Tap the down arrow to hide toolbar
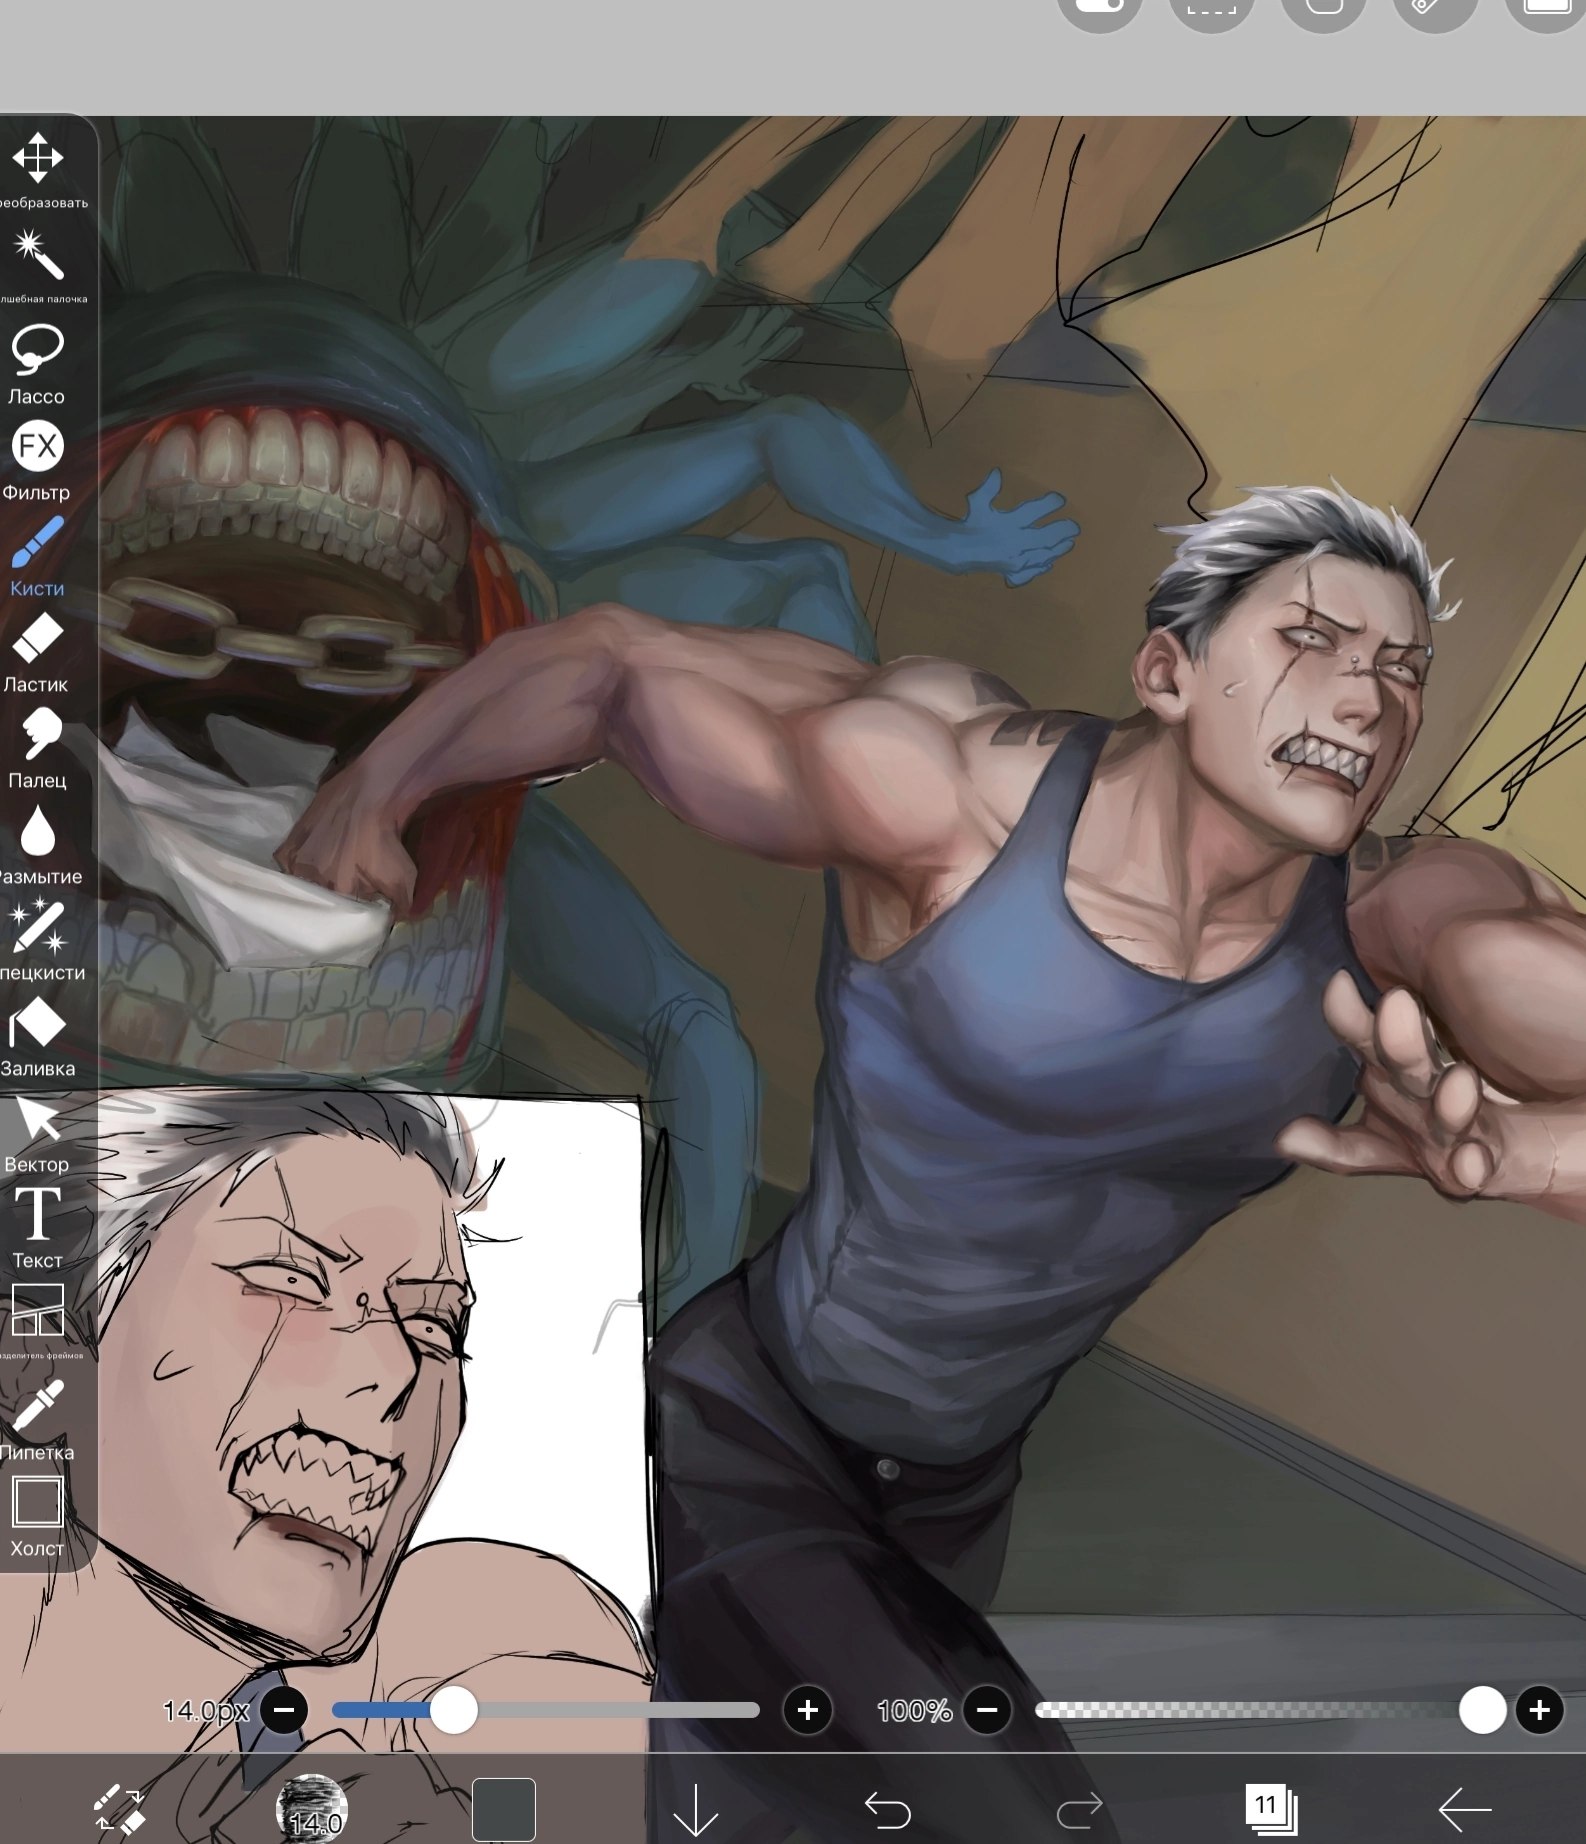 [695, 1809]
